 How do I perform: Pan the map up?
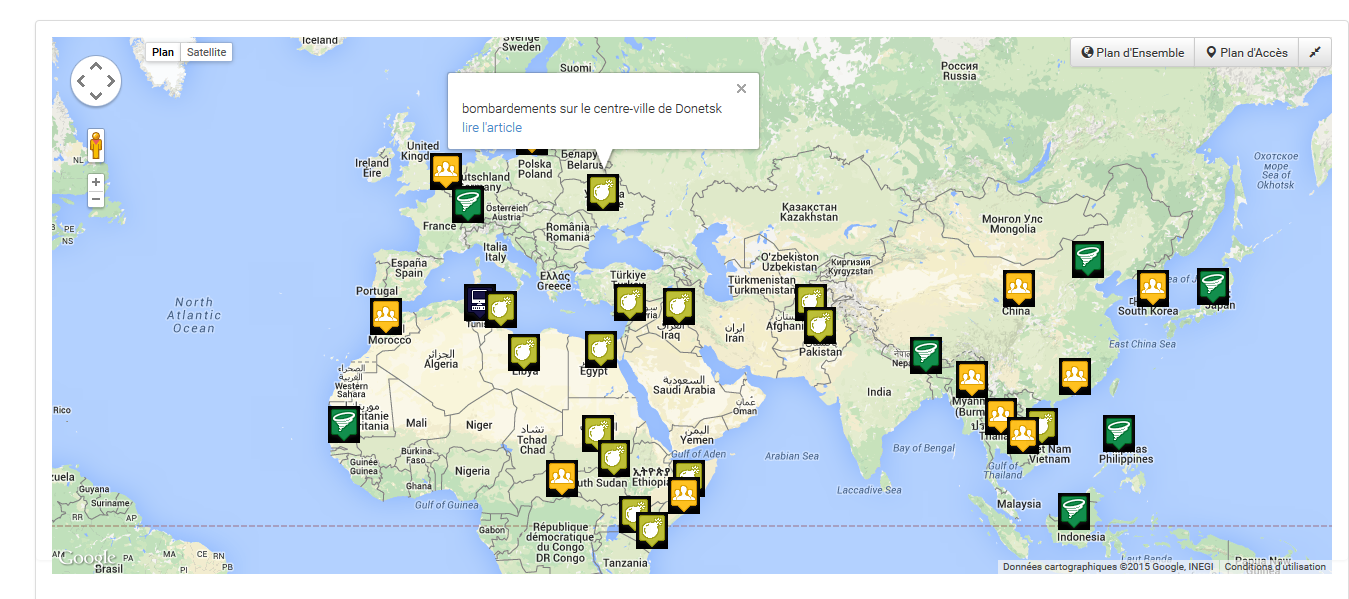pyautogui.click(x=96, y=66)
